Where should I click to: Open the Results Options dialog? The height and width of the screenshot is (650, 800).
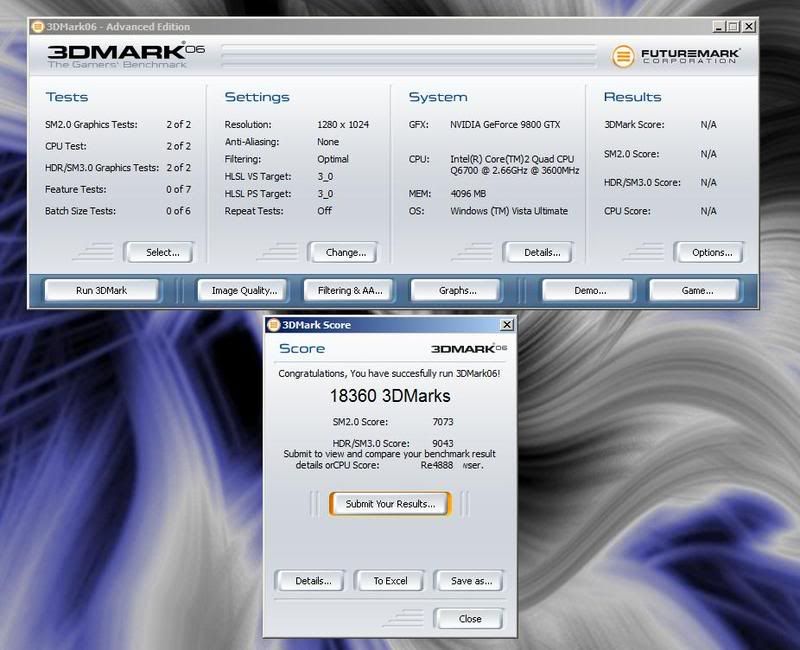coord(709,252)
